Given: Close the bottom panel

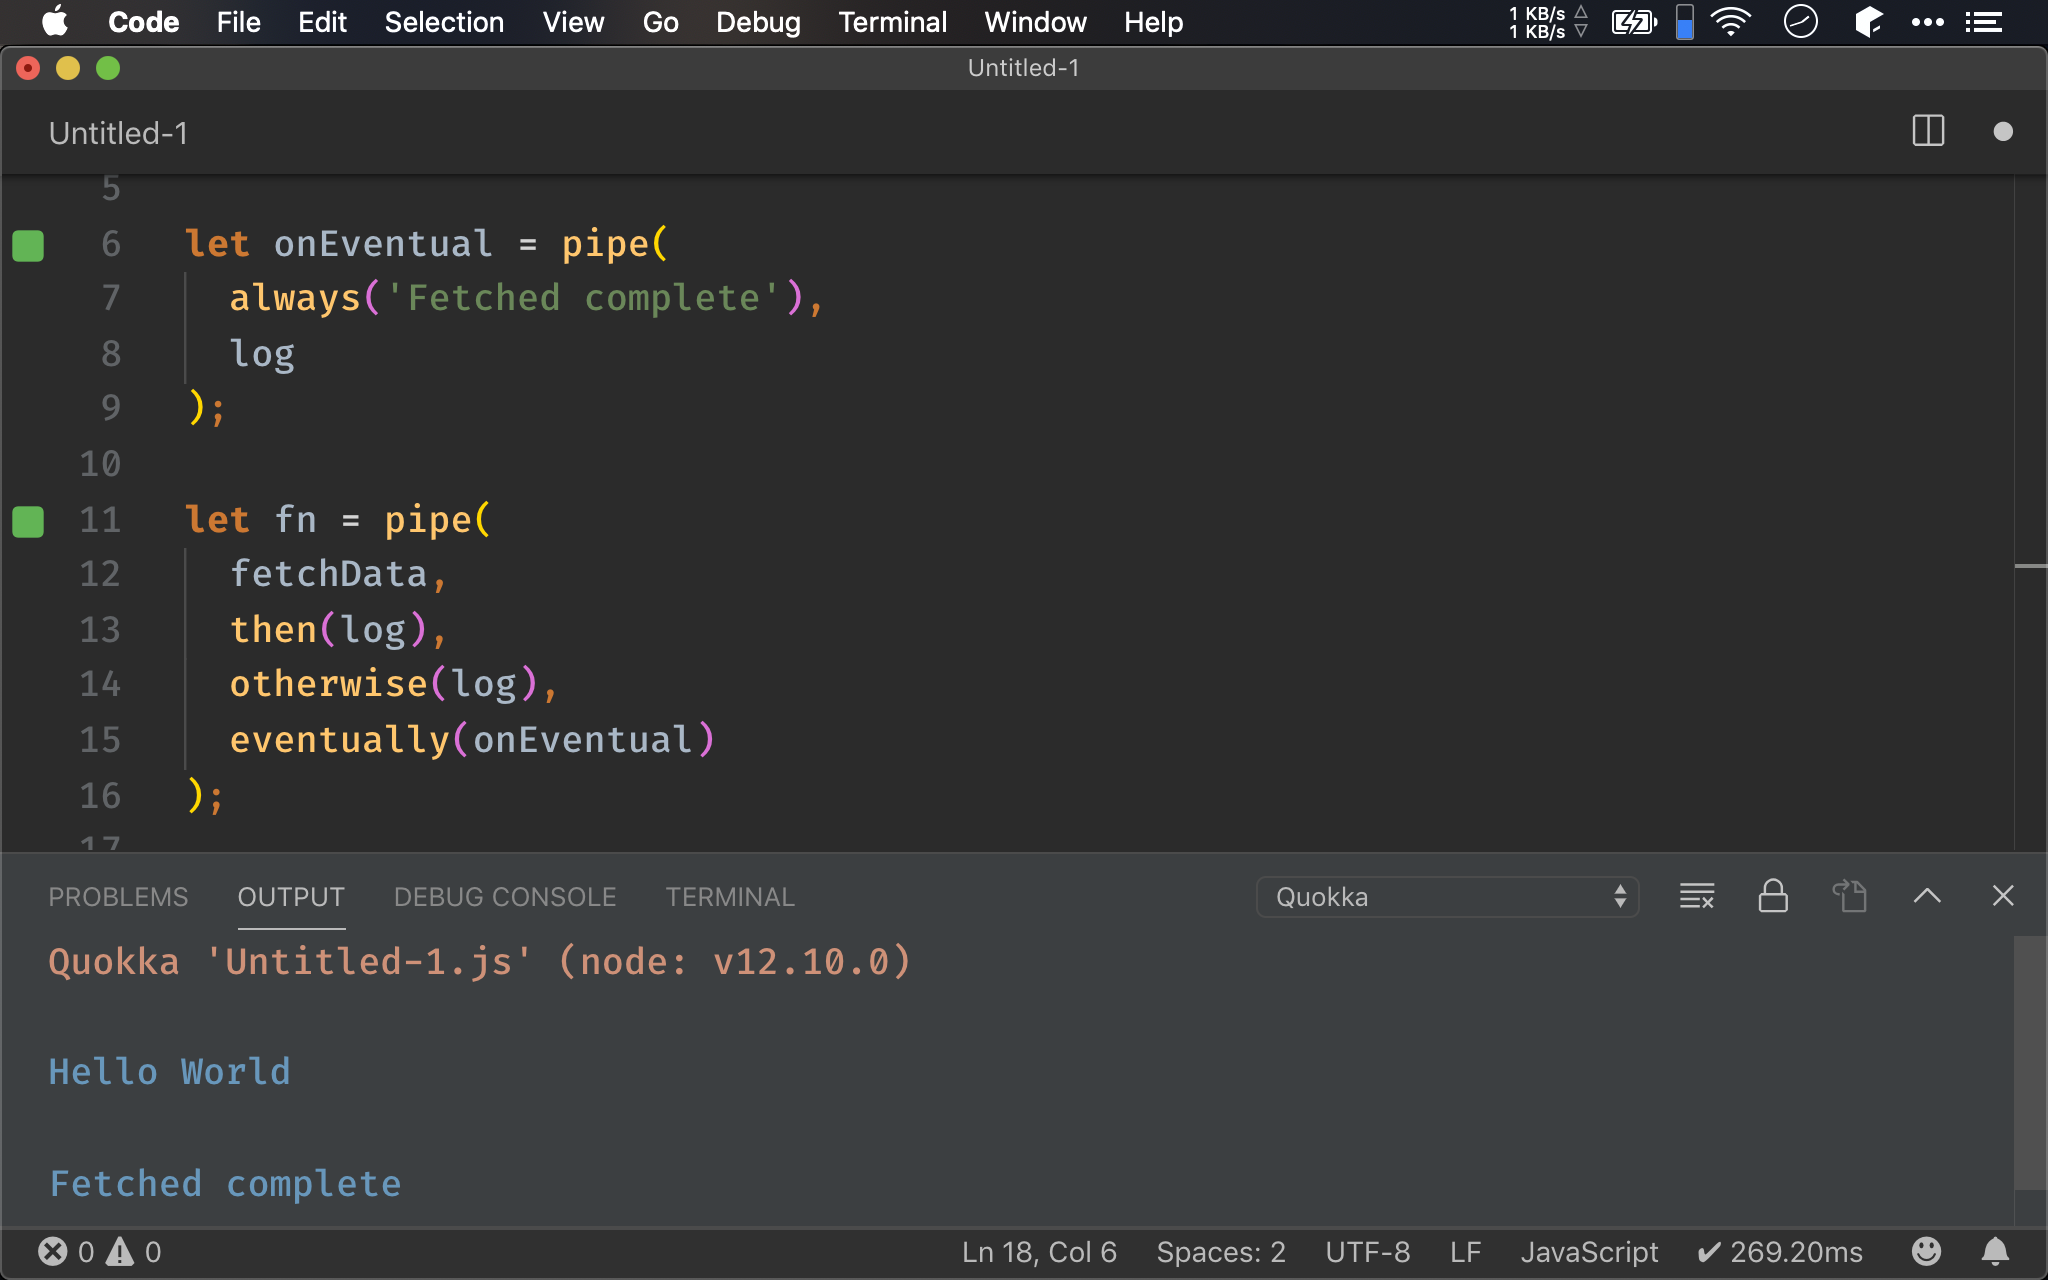Looking at the screenshot, I should coord(2002,896).
